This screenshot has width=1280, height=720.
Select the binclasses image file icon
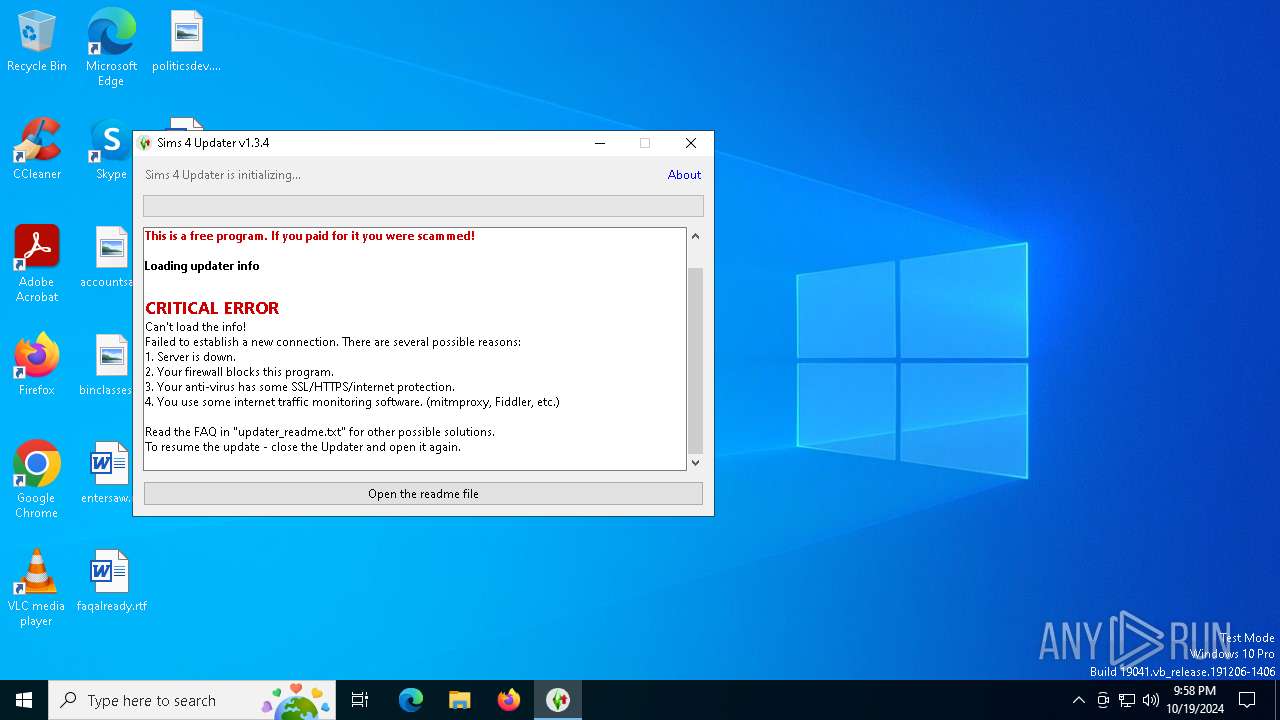point(108,365)
